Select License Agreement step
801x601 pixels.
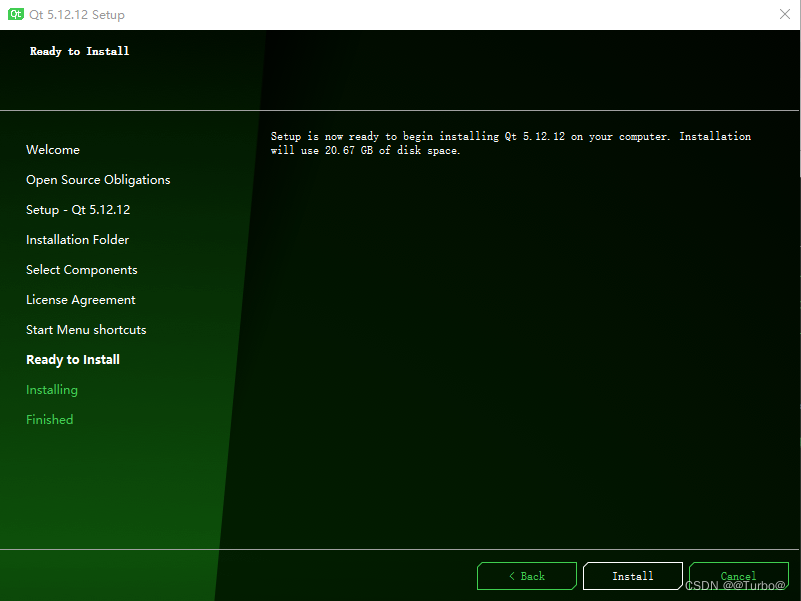click(x=81, y=300)
